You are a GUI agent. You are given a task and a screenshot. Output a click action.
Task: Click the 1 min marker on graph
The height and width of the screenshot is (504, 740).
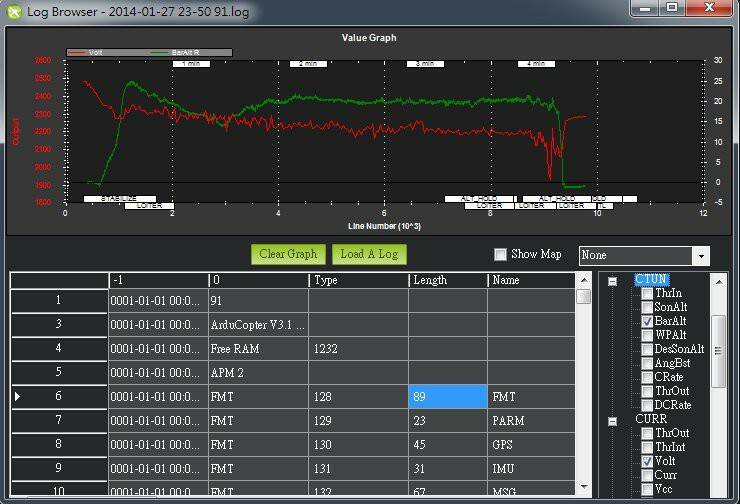(x=191, y=63)
